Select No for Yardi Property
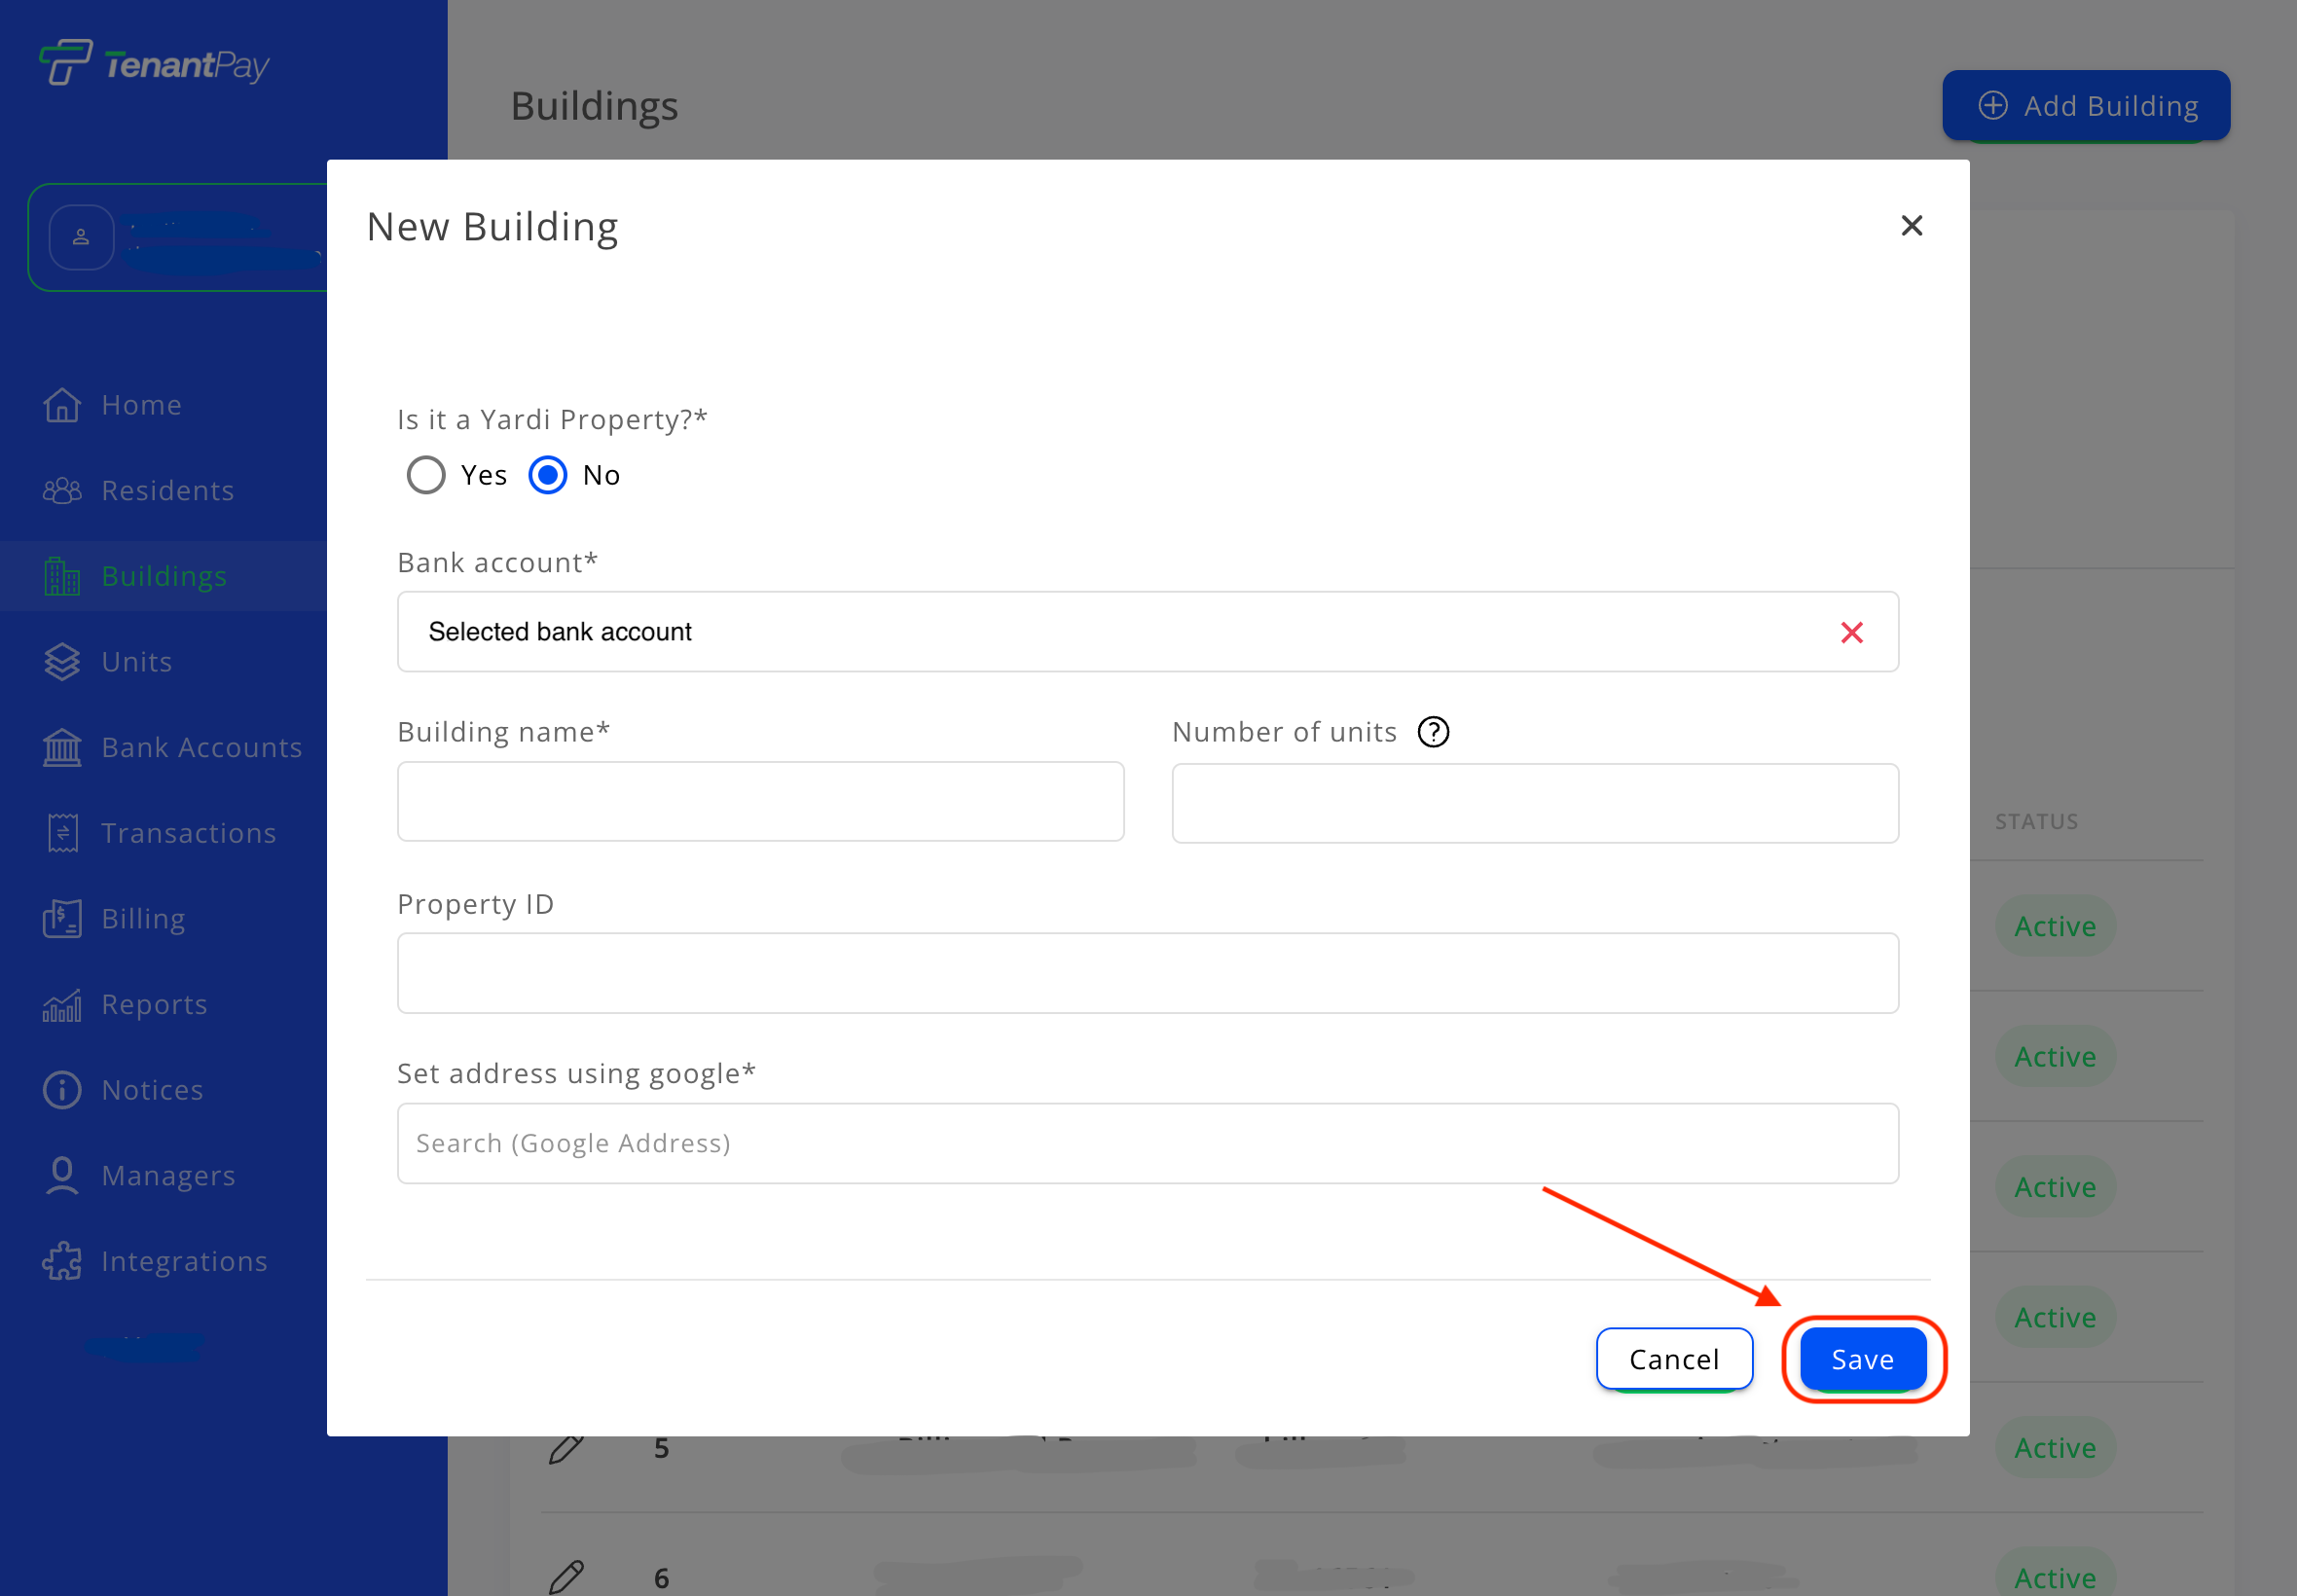 pyautogui.click(x=548, y=476)
